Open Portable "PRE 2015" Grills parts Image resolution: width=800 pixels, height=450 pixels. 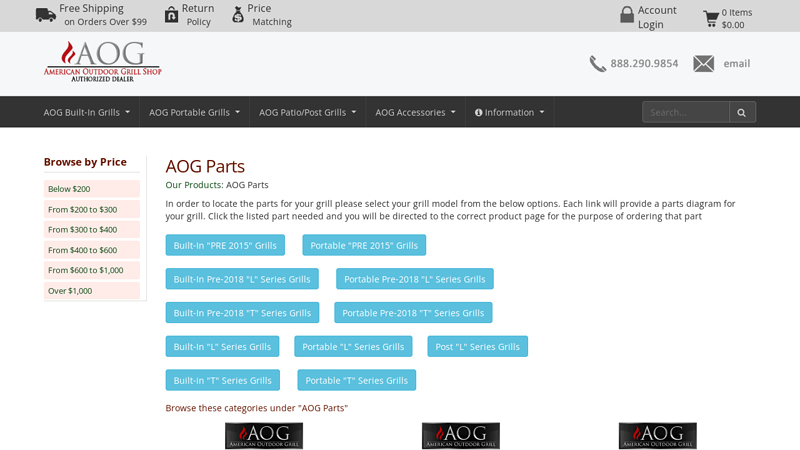pyautogui.click(x=364, y=245)
